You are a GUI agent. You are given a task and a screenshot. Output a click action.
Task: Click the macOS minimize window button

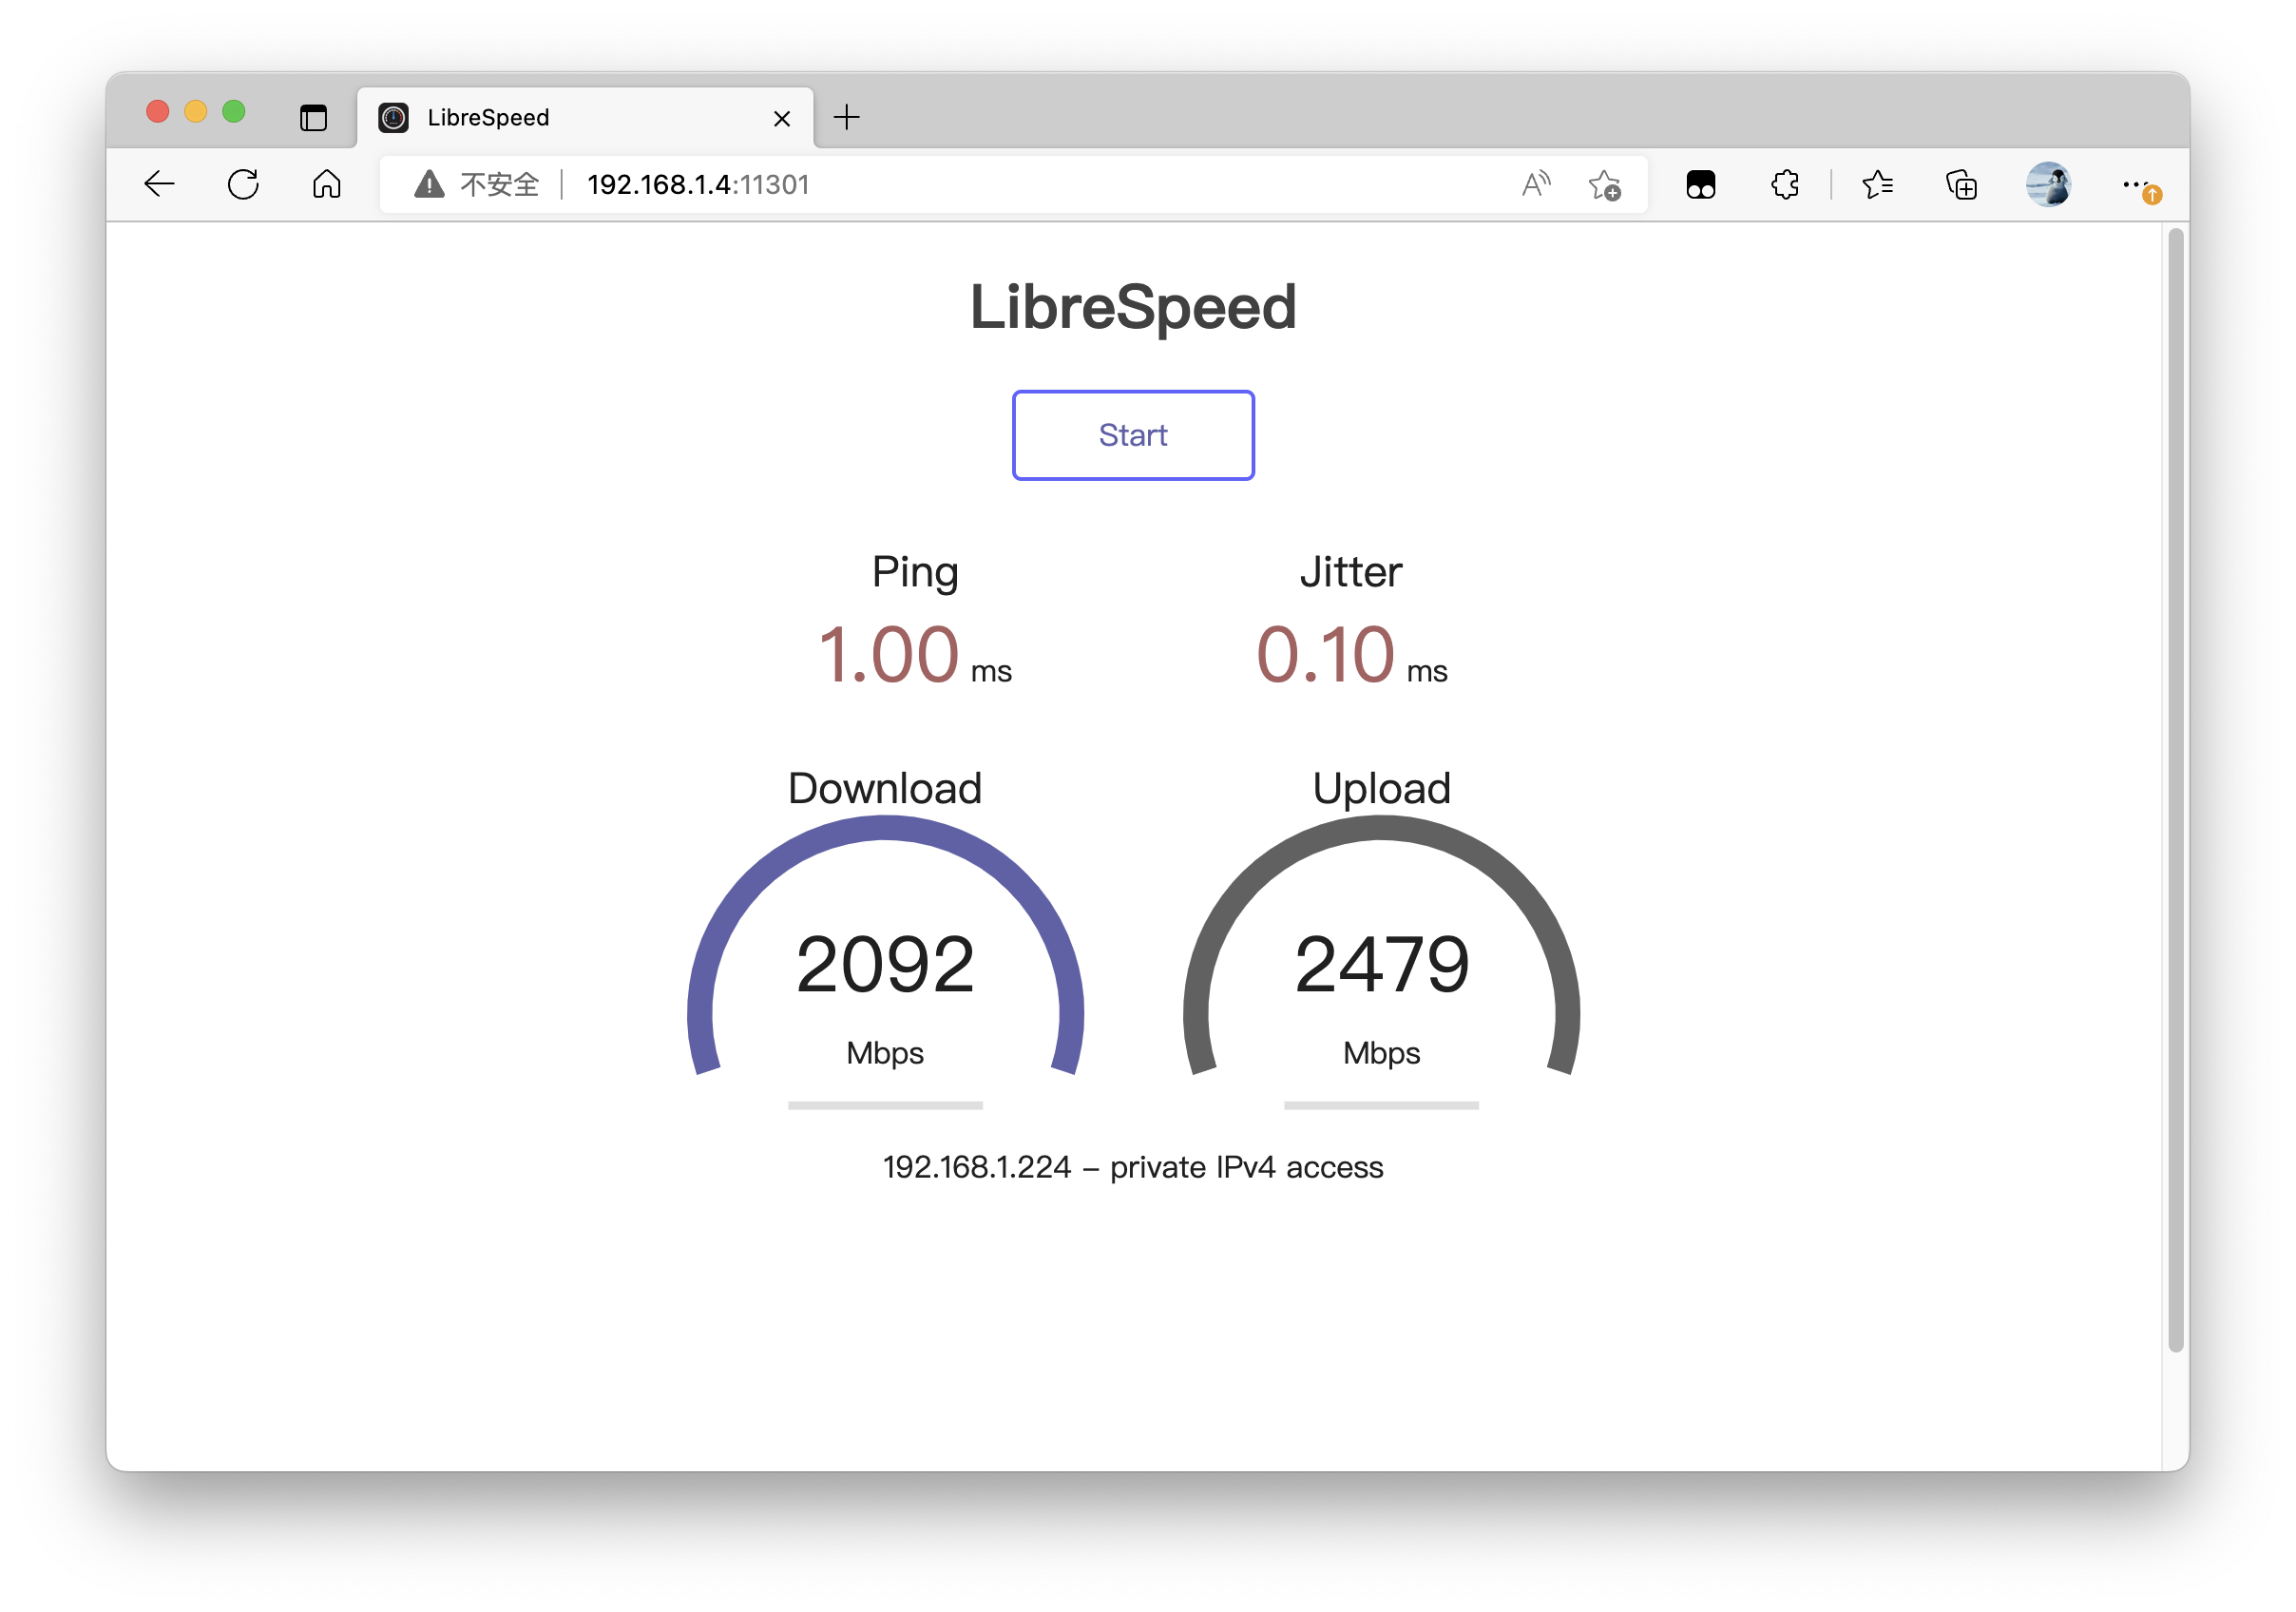point(196,111)
